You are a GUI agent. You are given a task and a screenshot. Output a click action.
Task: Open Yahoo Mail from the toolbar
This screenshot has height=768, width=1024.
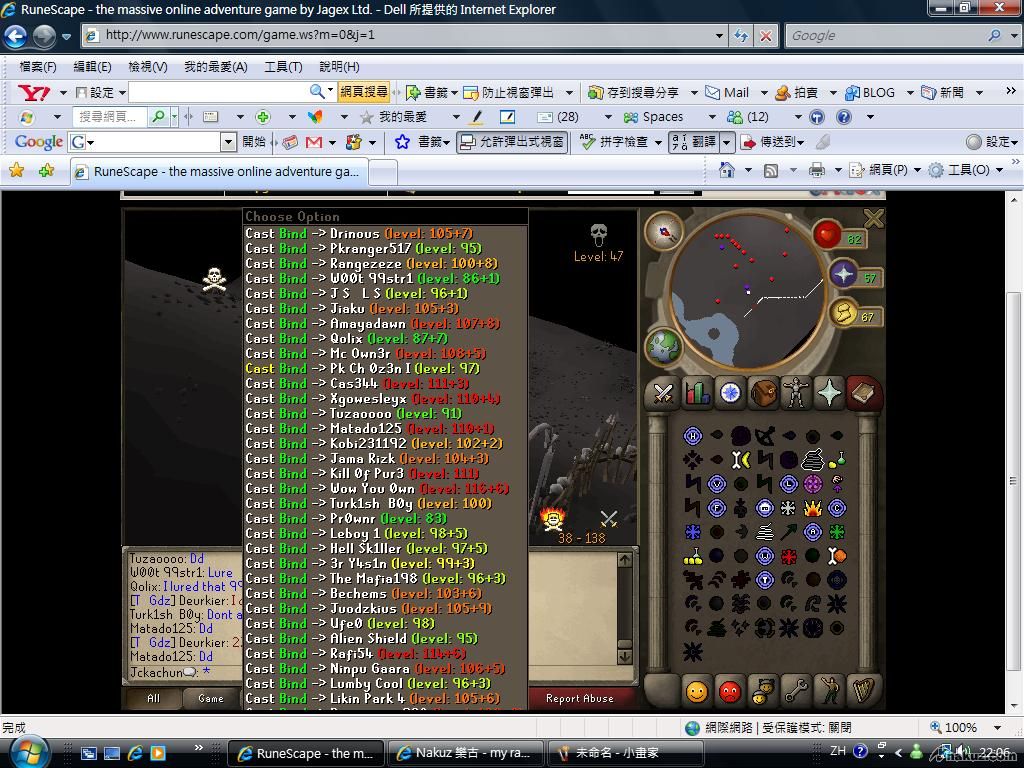[x=728, y=92]
